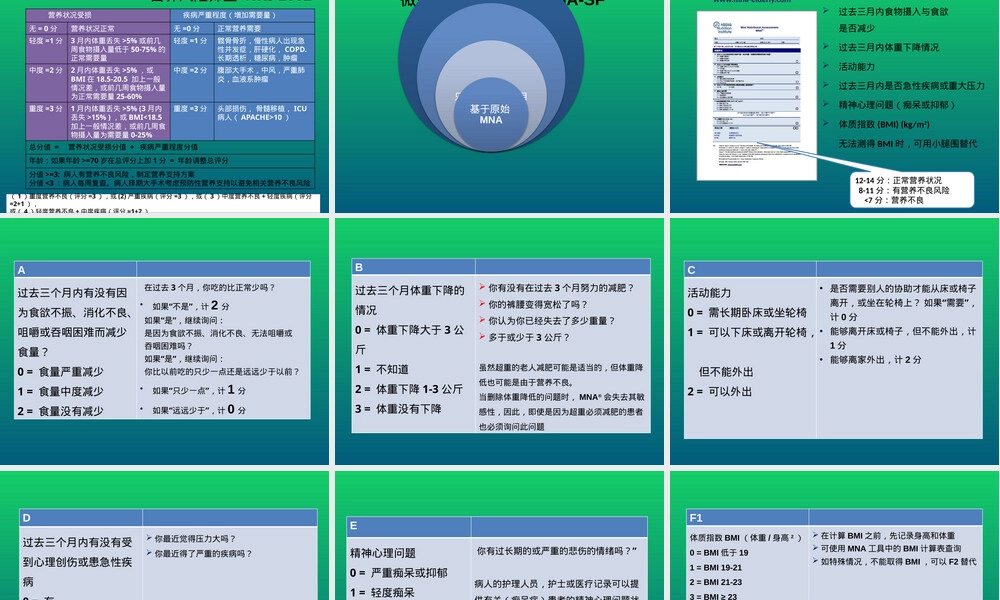Select the slide with table F1 on BMI
The height and width of the screenshot is (600, 1000).
point(834,536)
